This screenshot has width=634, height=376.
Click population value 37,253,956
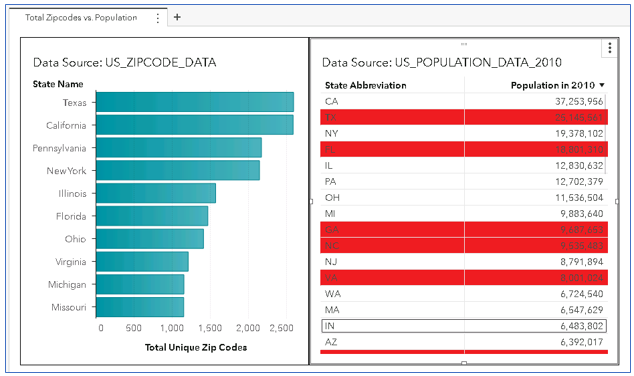579,101
